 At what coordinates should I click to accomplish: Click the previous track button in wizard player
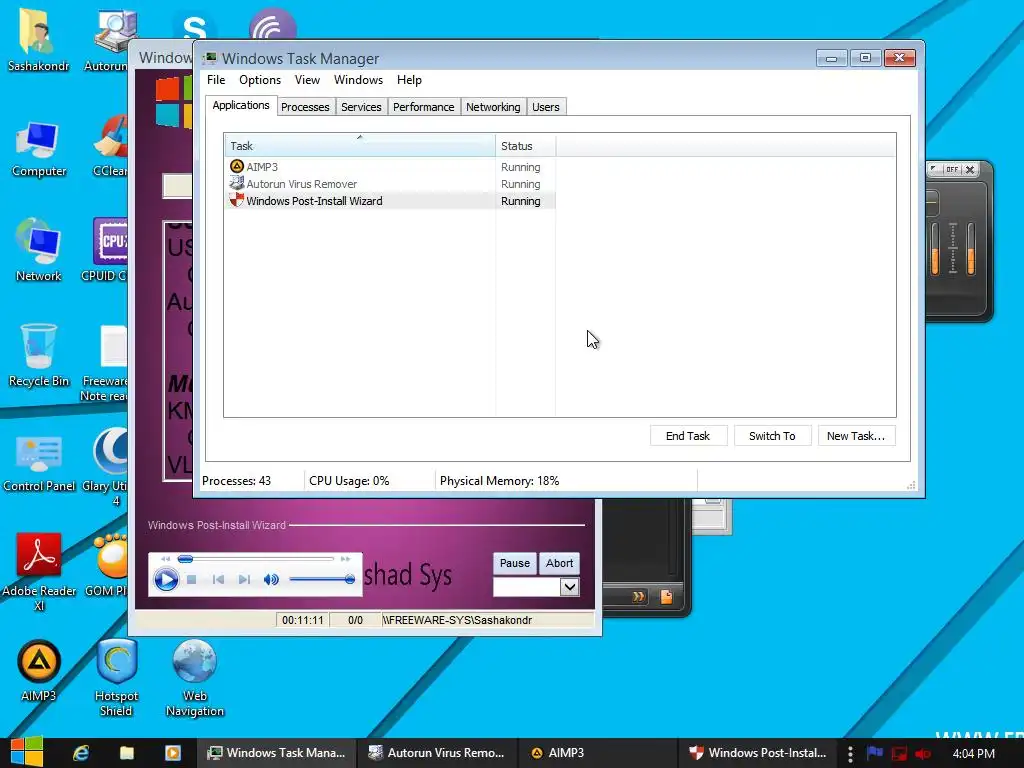pyautogui.click(x=218, y=579)
